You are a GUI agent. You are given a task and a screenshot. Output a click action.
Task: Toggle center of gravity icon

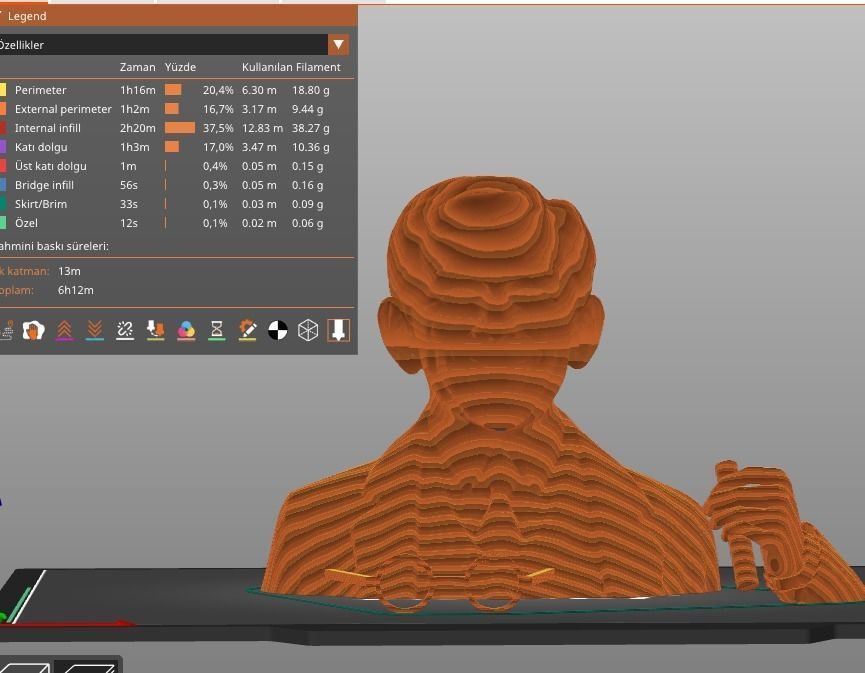pyautogui.click(x=277, y=330)
